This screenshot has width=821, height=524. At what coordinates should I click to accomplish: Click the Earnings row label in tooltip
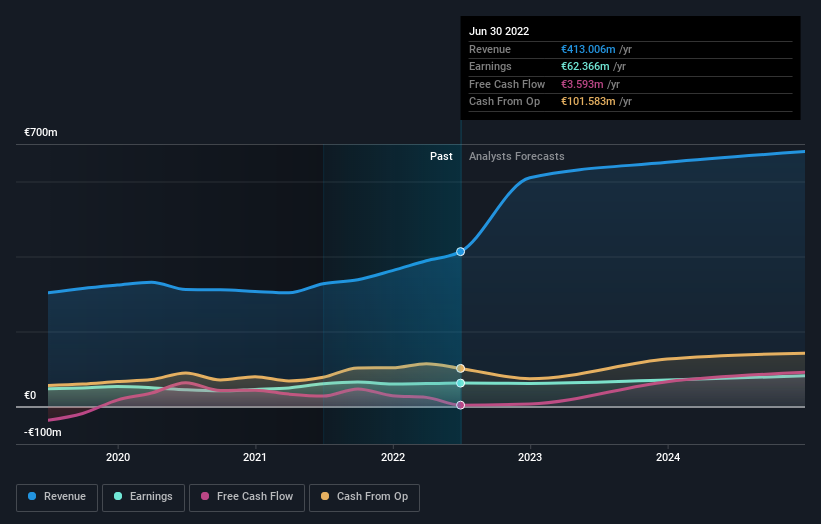coord(490,66)
